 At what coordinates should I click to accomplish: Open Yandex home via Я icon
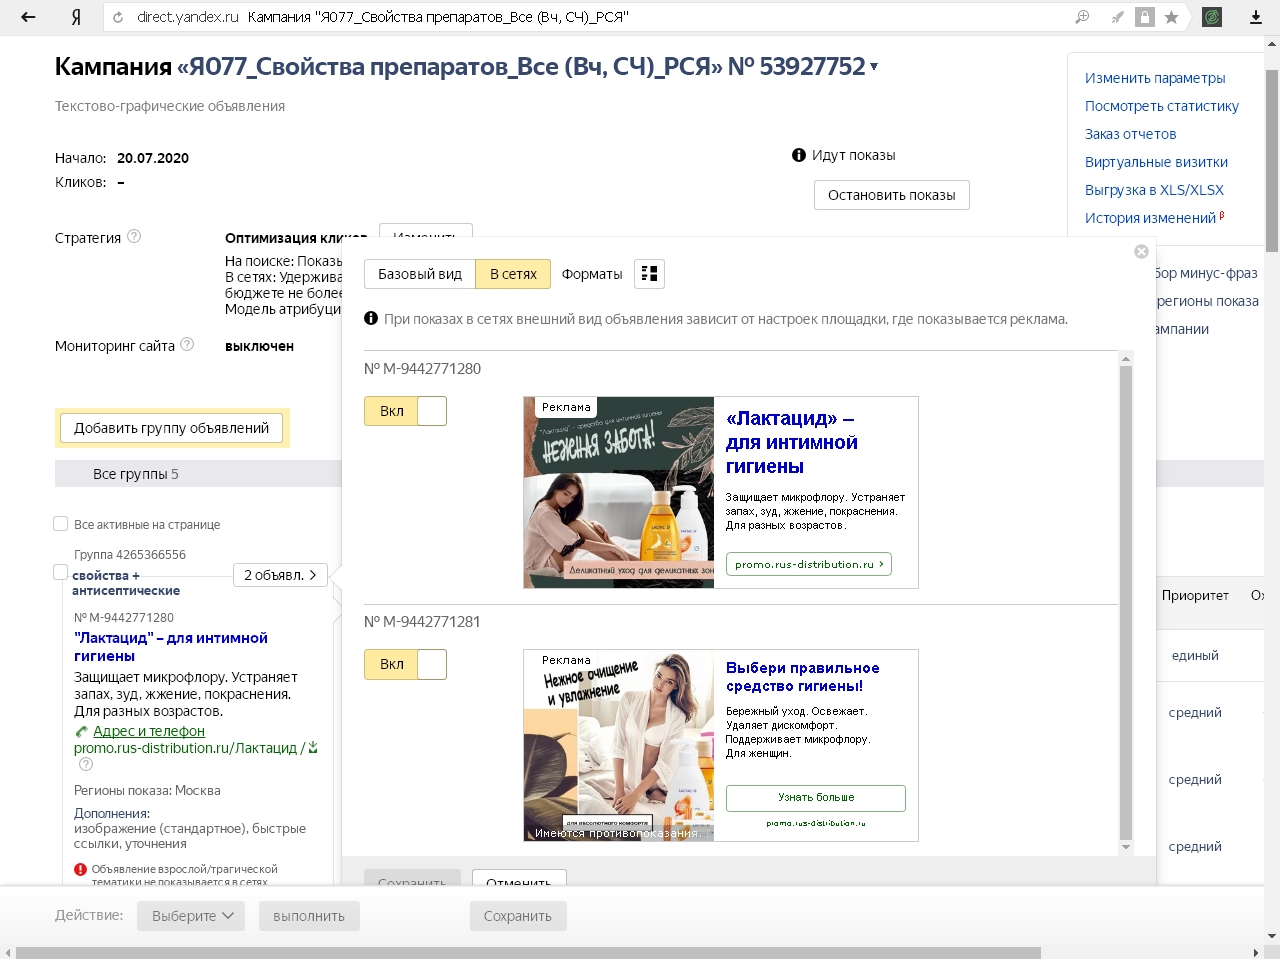point(76,17)
